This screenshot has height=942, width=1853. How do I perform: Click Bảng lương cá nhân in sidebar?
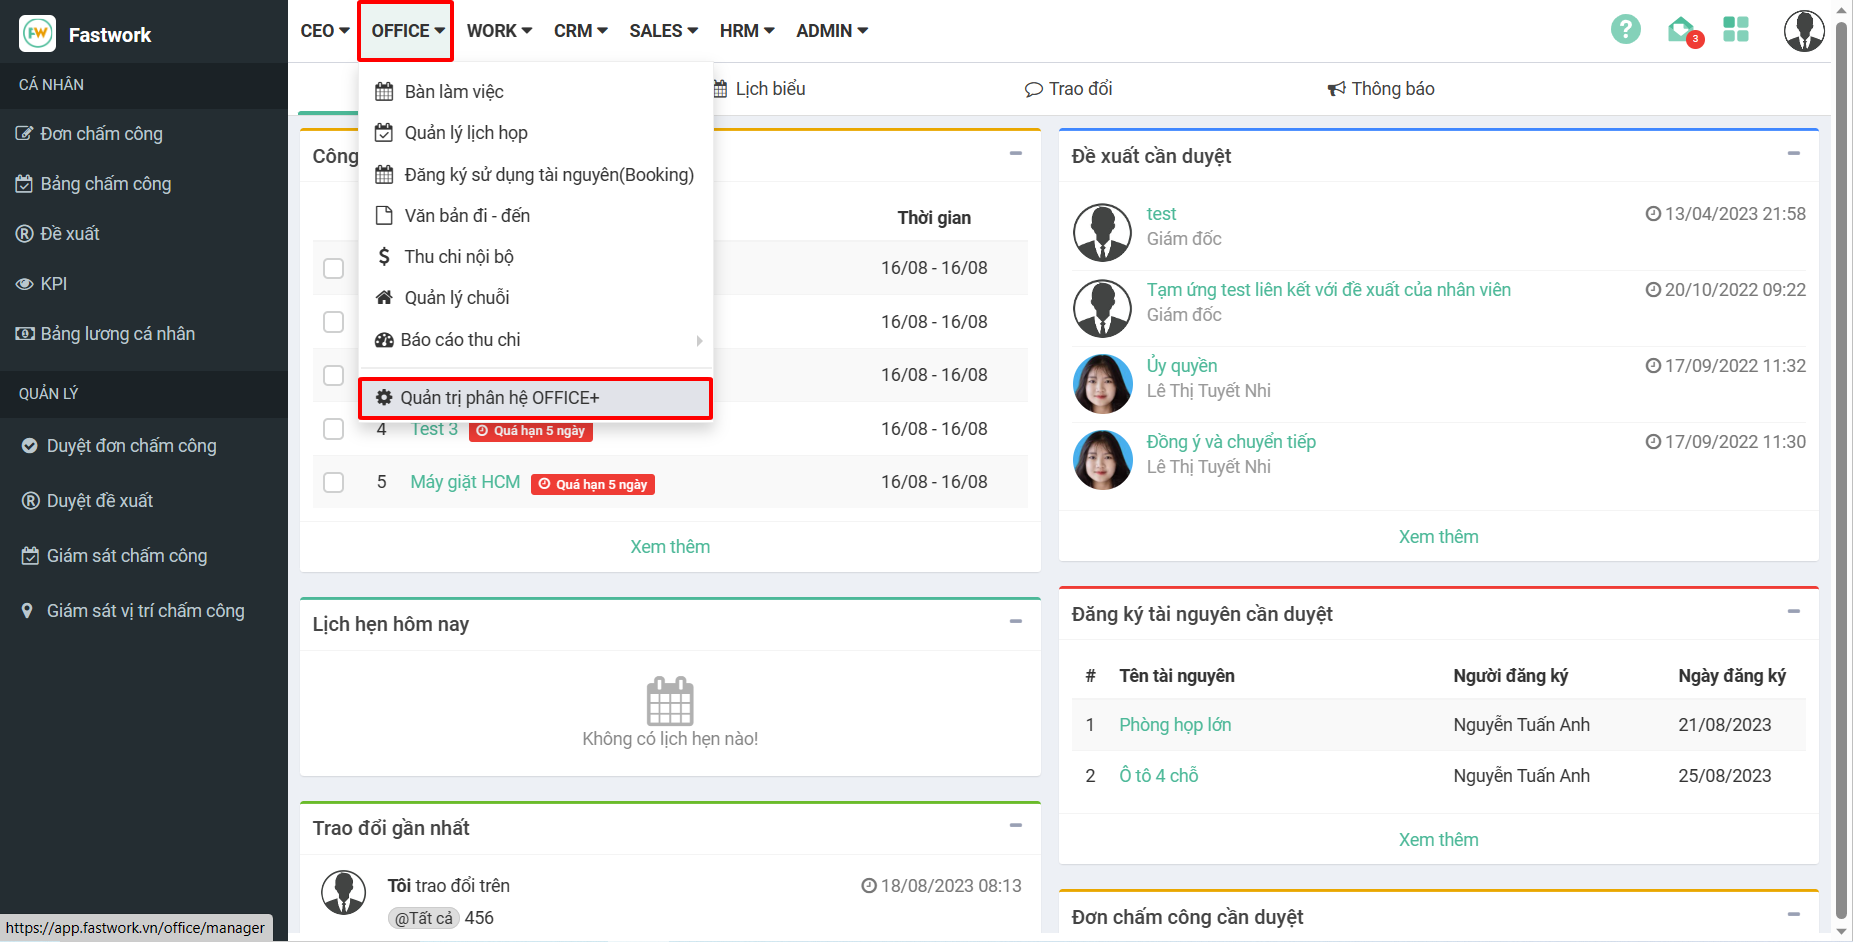117,334
